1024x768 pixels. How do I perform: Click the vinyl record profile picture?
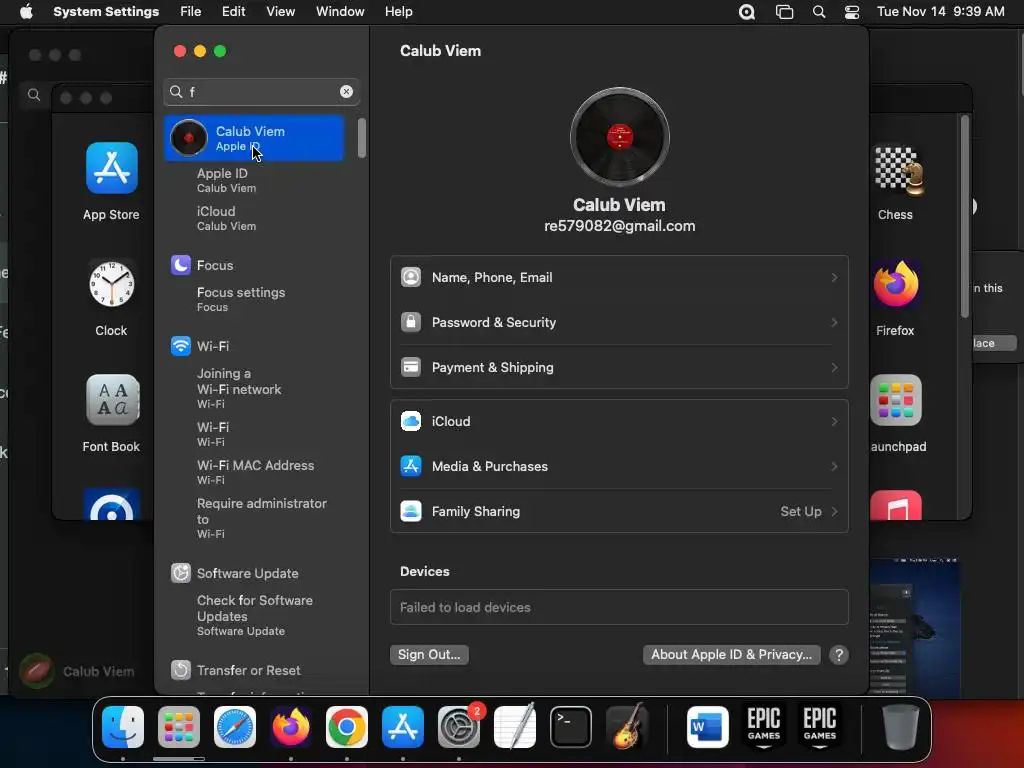(619, 137)
